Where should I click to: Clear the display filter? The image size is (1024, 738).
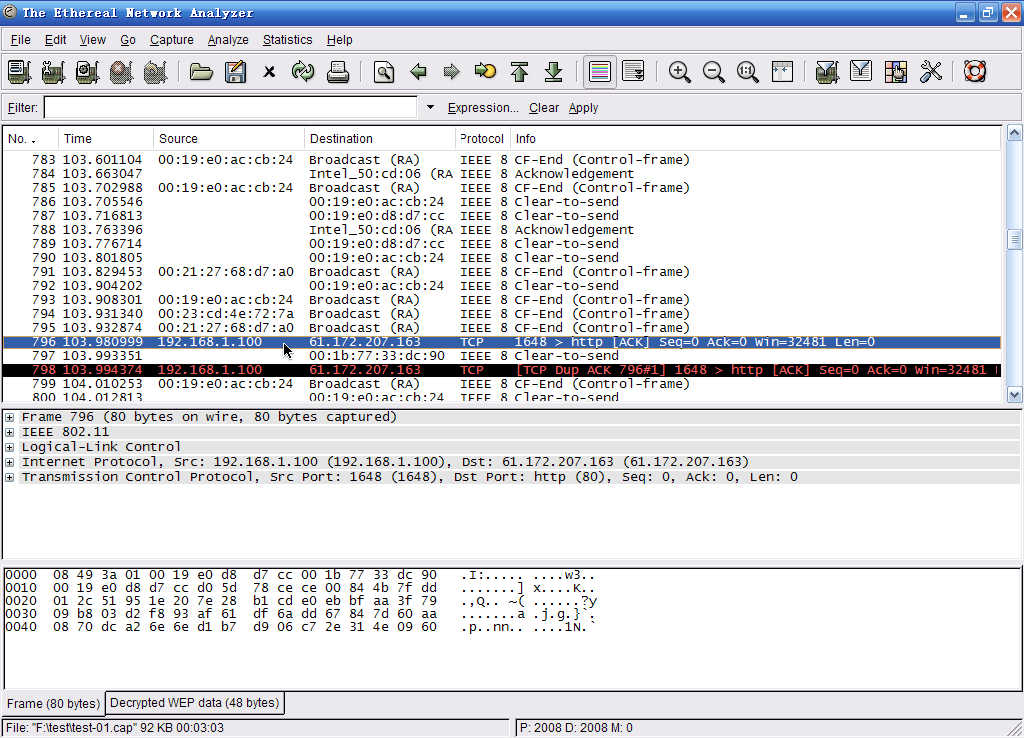pos(544,108)
